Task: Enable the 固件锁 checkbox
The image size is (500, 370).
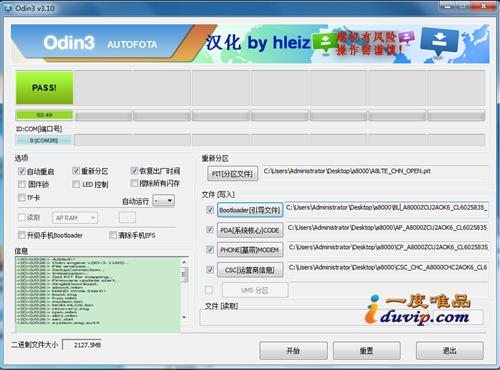Action: point(22,184)
